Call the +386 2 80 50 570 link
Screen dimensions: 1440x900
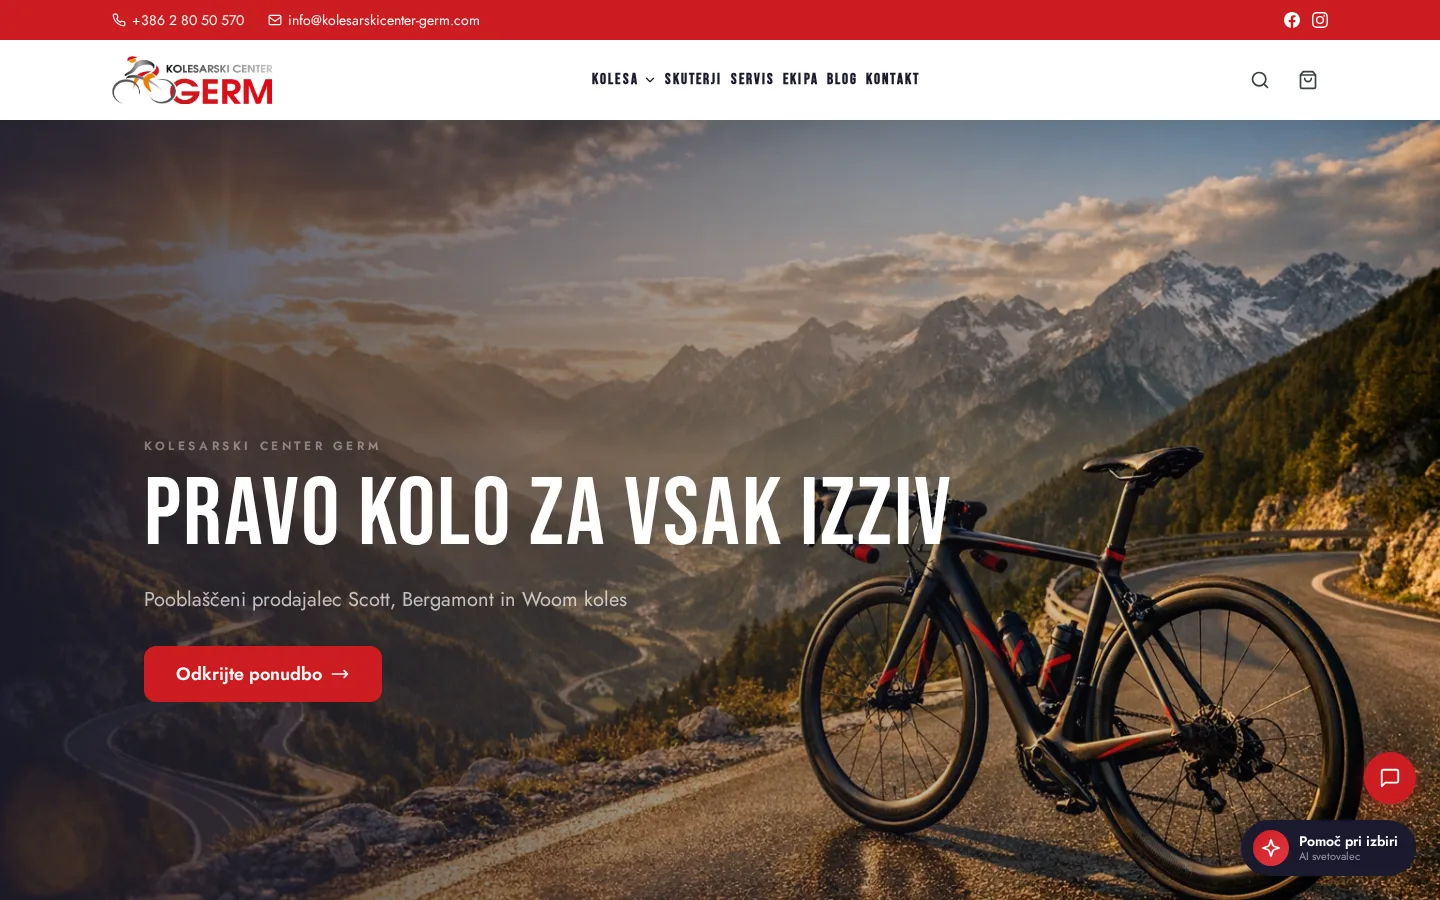coord(188,20)
